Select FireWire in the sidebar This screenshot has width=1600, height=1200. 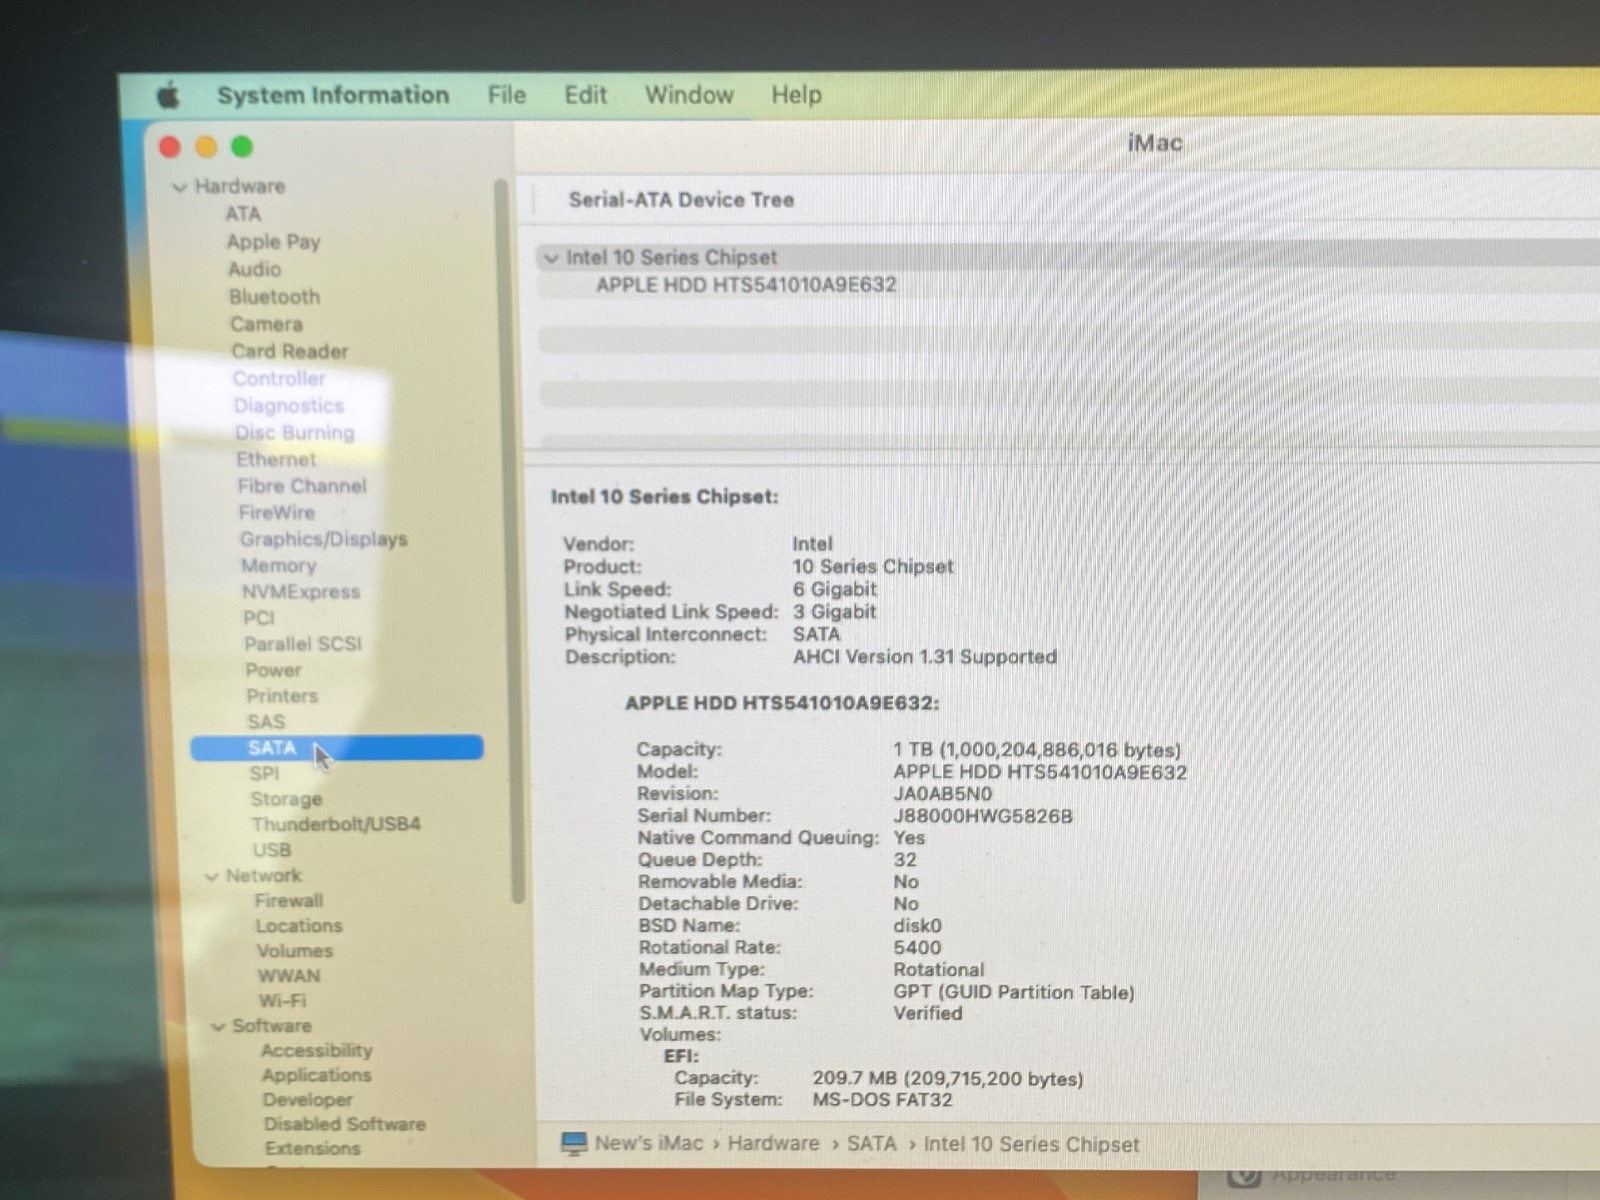pos(276,512)
